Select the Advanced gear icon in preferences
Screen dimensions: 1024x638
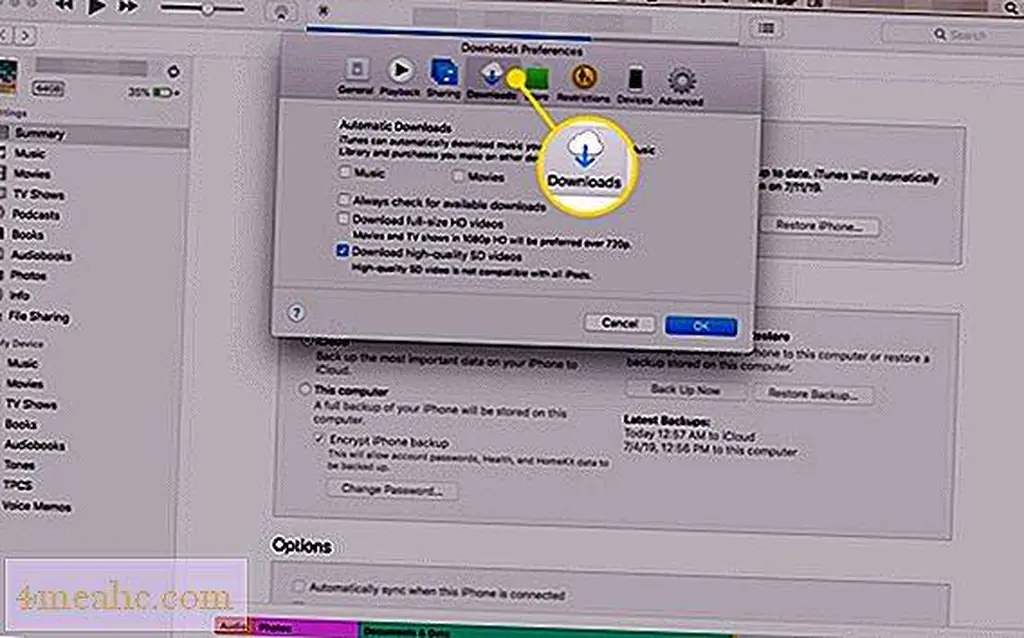[682, 82]
